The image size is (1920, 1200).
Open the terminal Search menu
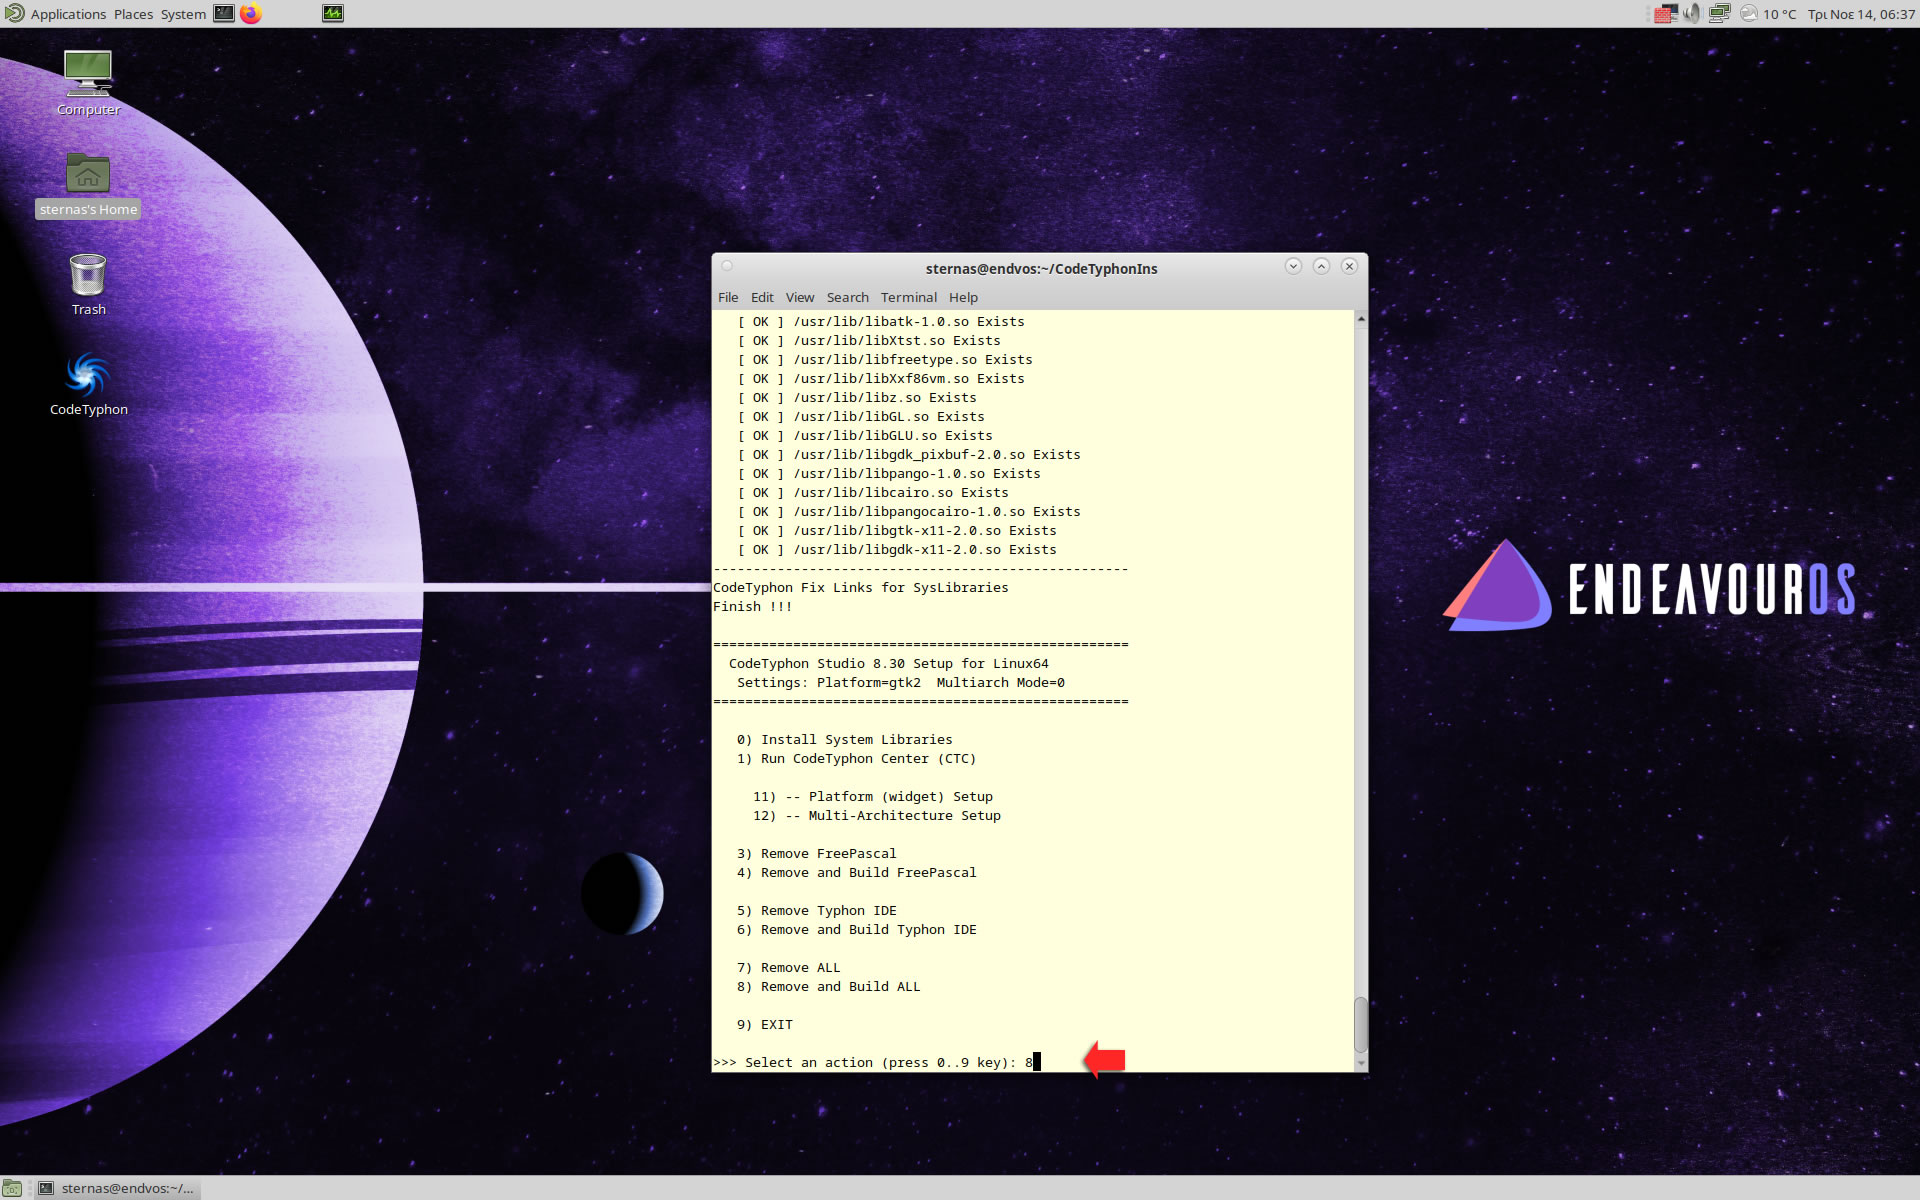(x=848, y=297)
